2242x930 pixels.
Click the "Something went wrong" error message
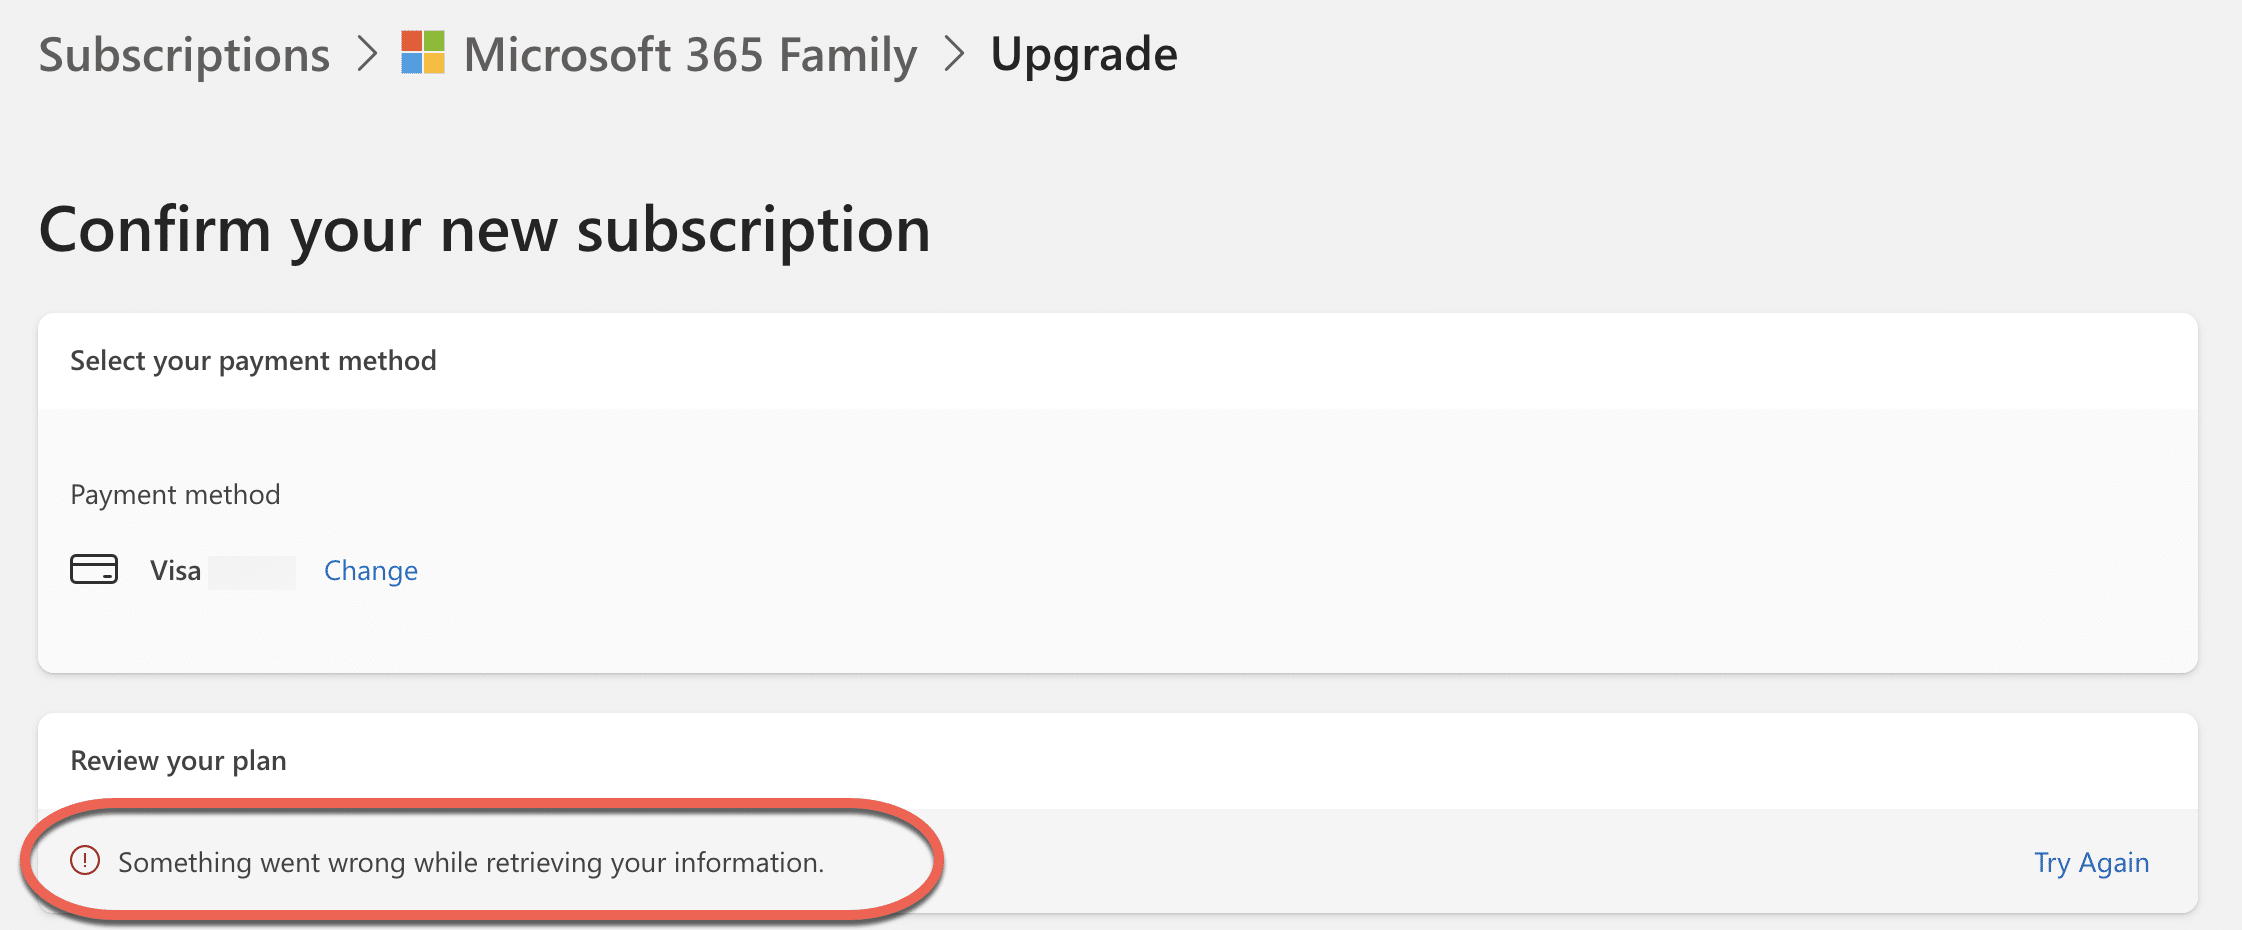coord(471,862)
